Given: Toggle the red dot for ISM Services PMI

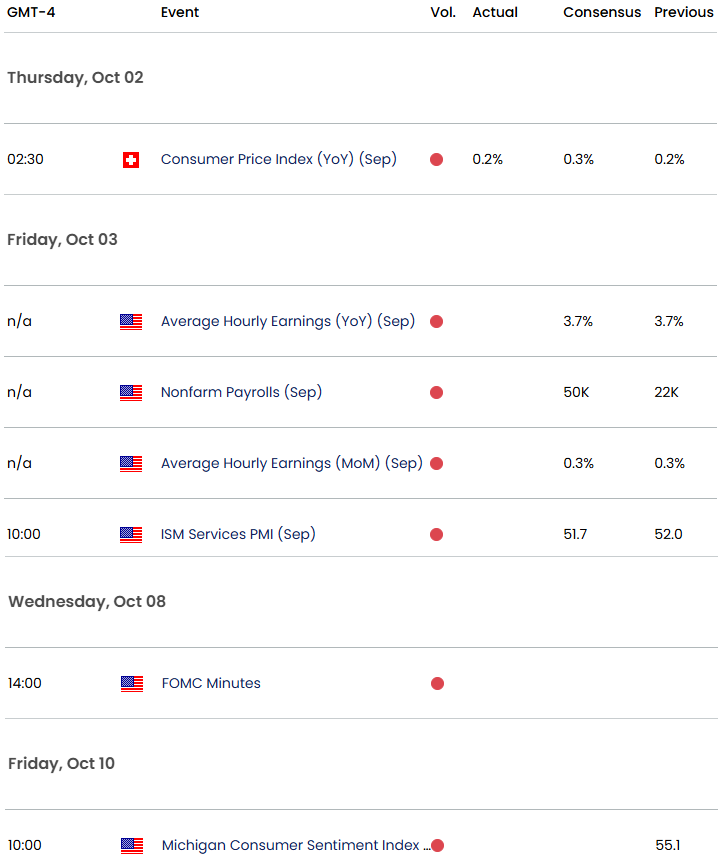Looking at the screenshot, I should click(x=436, y=534).
